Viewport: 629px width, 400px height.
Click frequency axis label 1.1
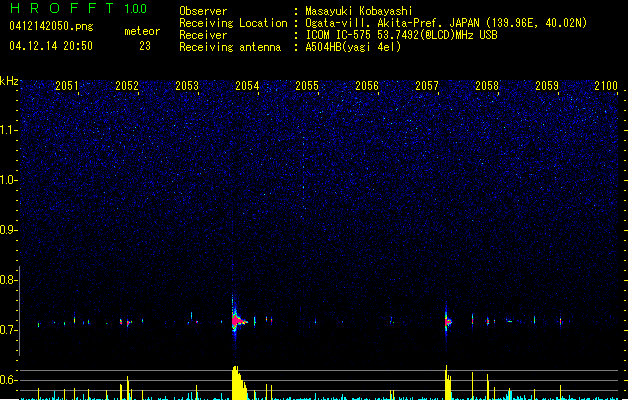(8, 130)
